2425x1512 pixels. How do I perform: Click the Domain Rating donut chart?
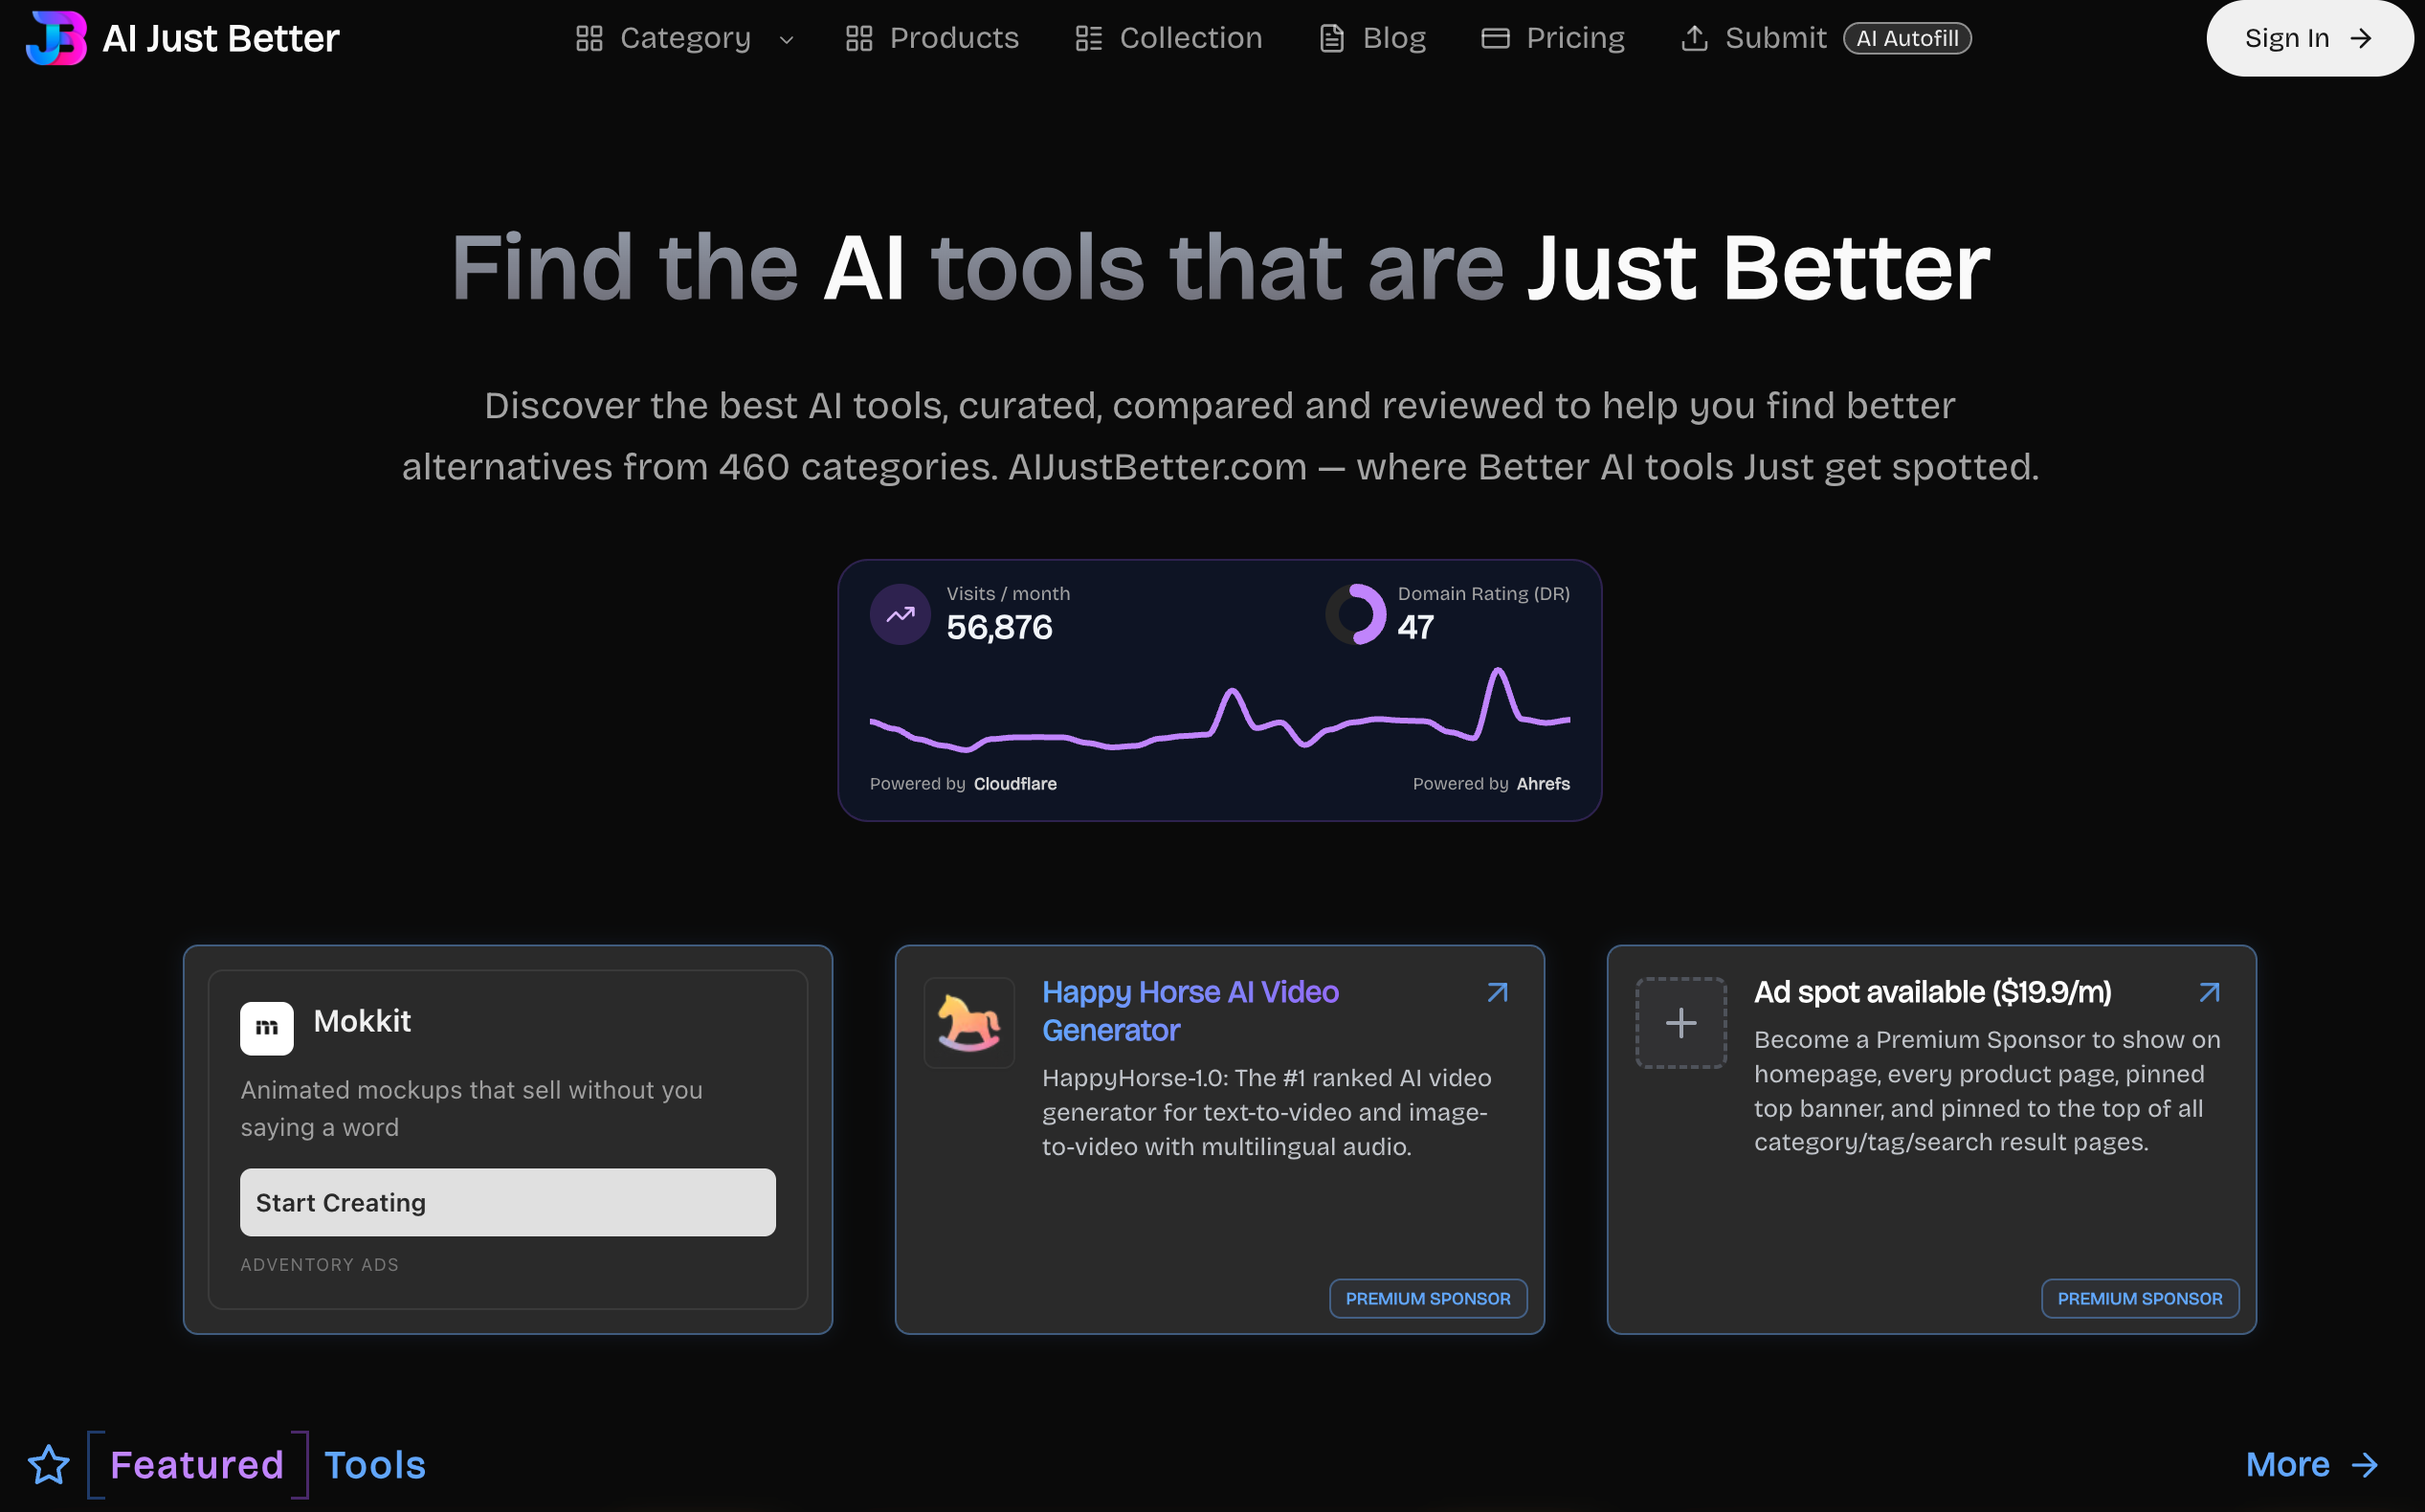[x=1356, y=614]
